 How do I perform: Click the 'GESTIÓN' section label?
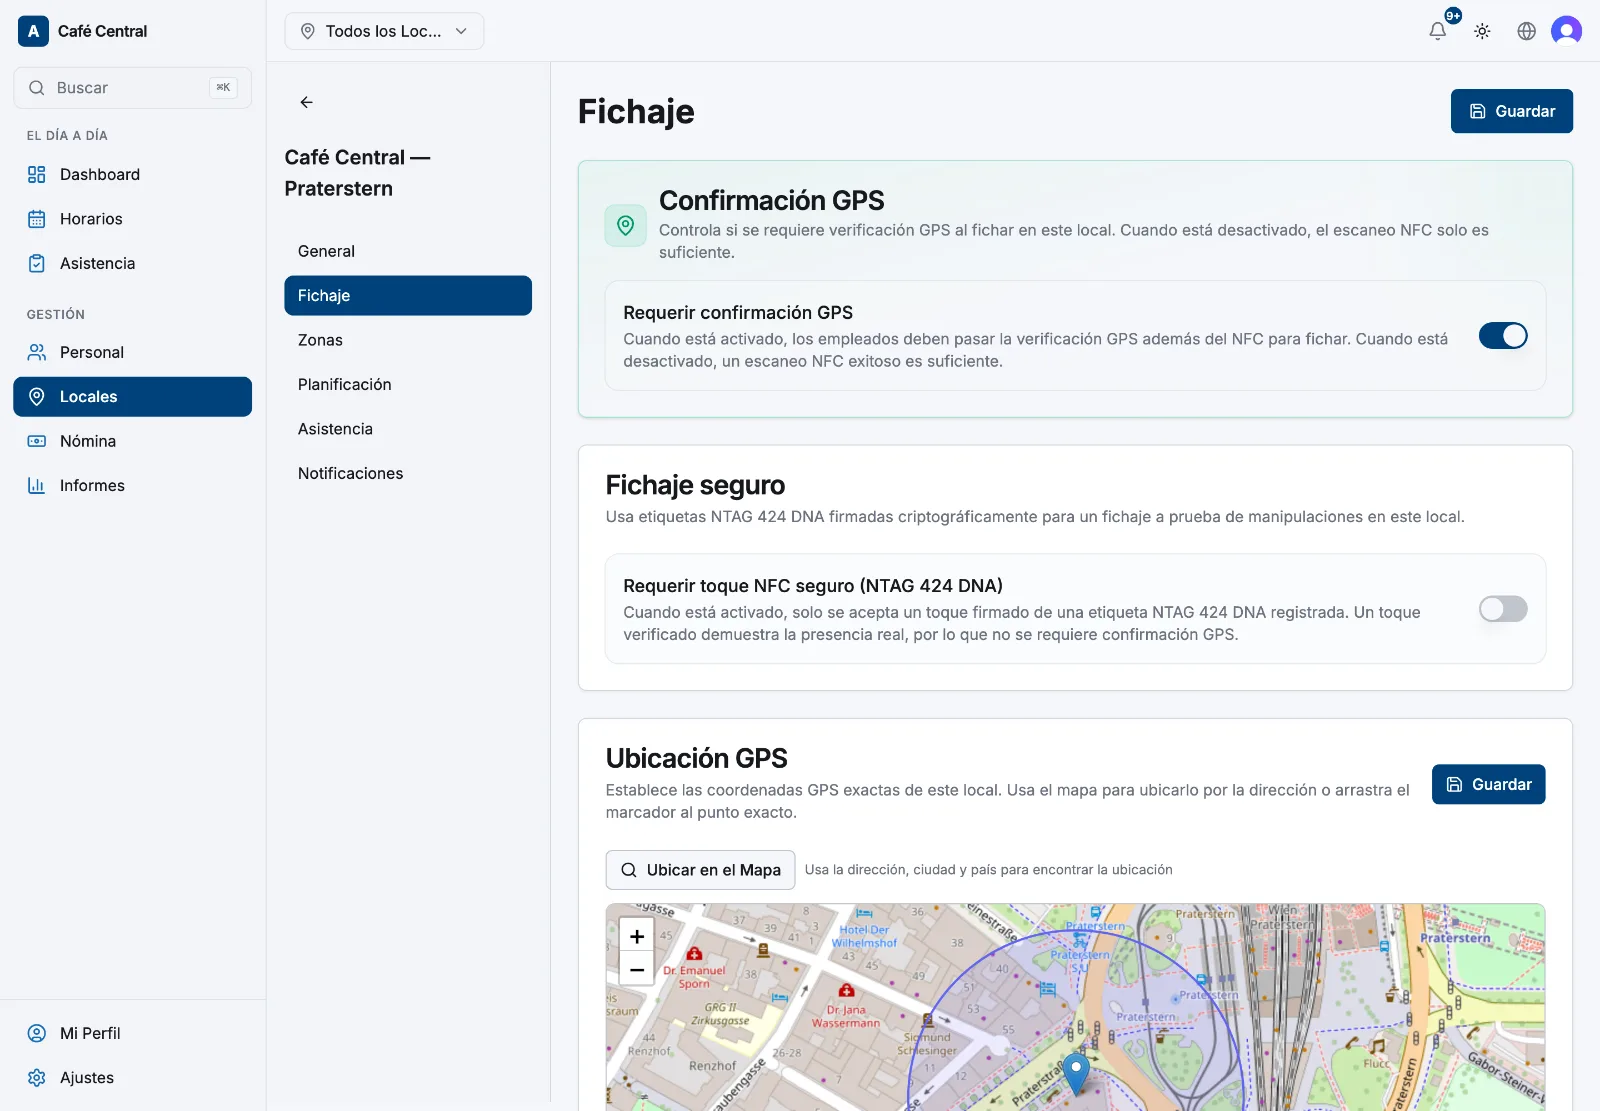point(56,315)
